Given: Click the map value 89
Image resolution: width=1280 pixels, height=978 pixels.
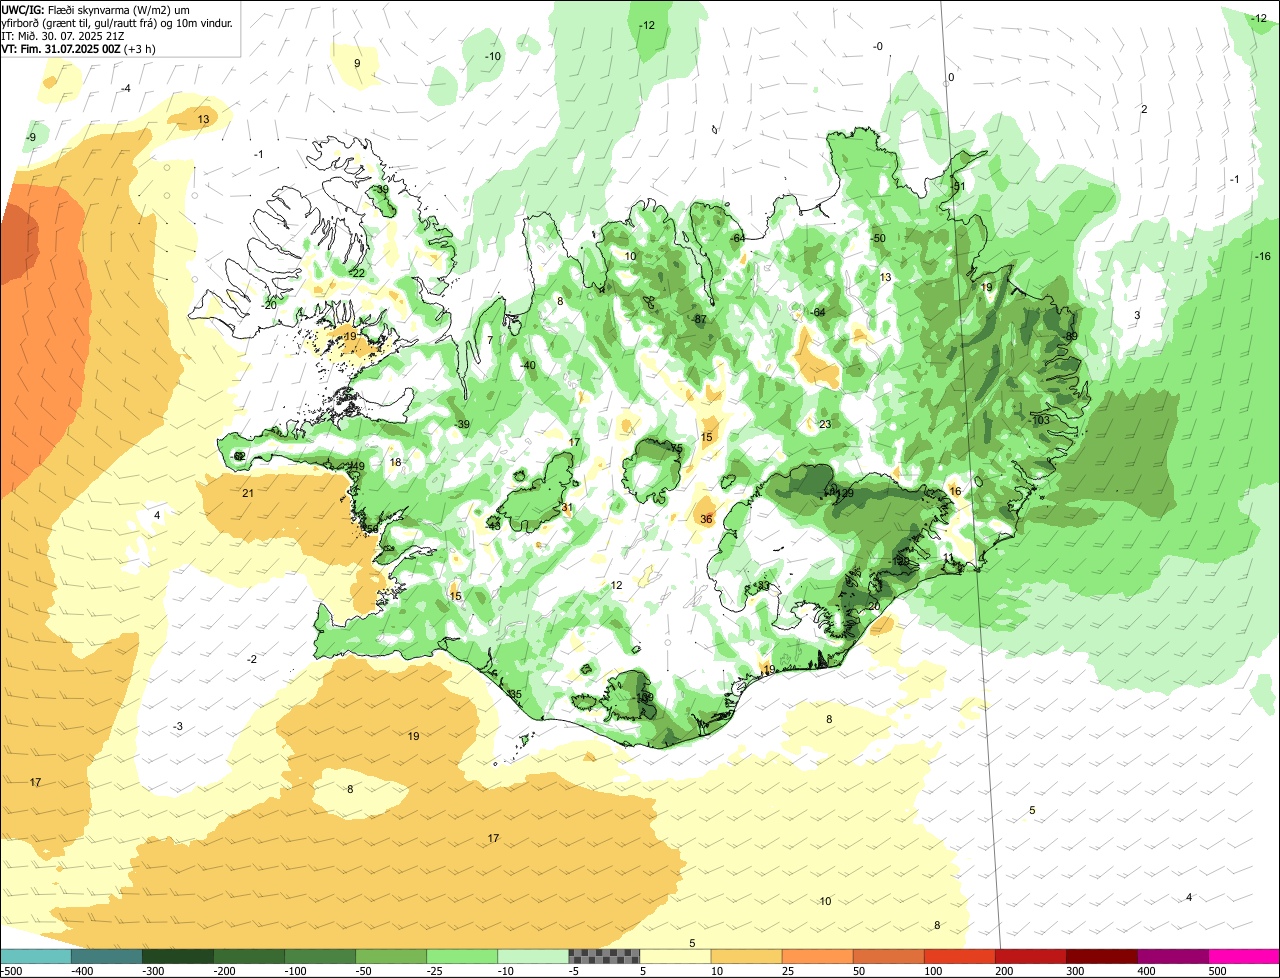Looking at the screenshot, I should (x=1071, y=337).
